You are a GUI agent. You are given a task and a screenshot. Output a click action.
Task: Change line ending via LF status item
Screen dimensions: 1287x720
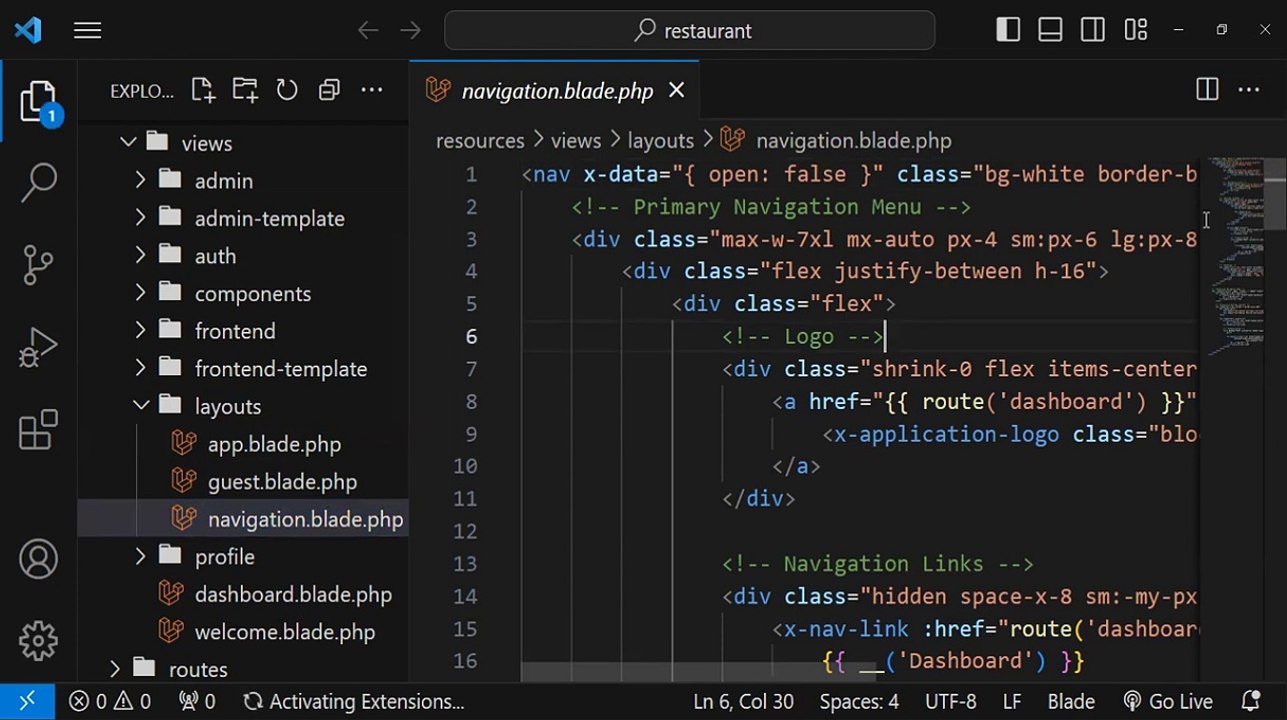pos(1012,702)
